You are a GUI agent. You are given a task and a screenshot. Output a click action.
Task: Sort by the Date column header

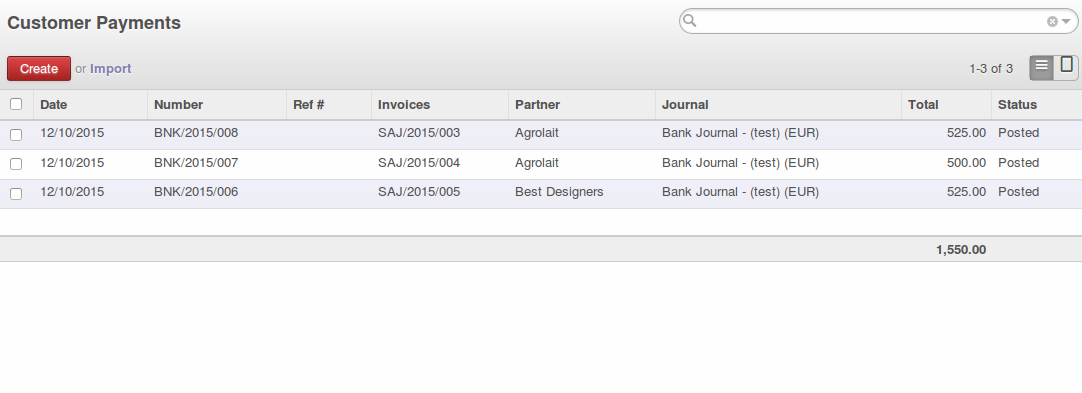(x=53, y=105)
